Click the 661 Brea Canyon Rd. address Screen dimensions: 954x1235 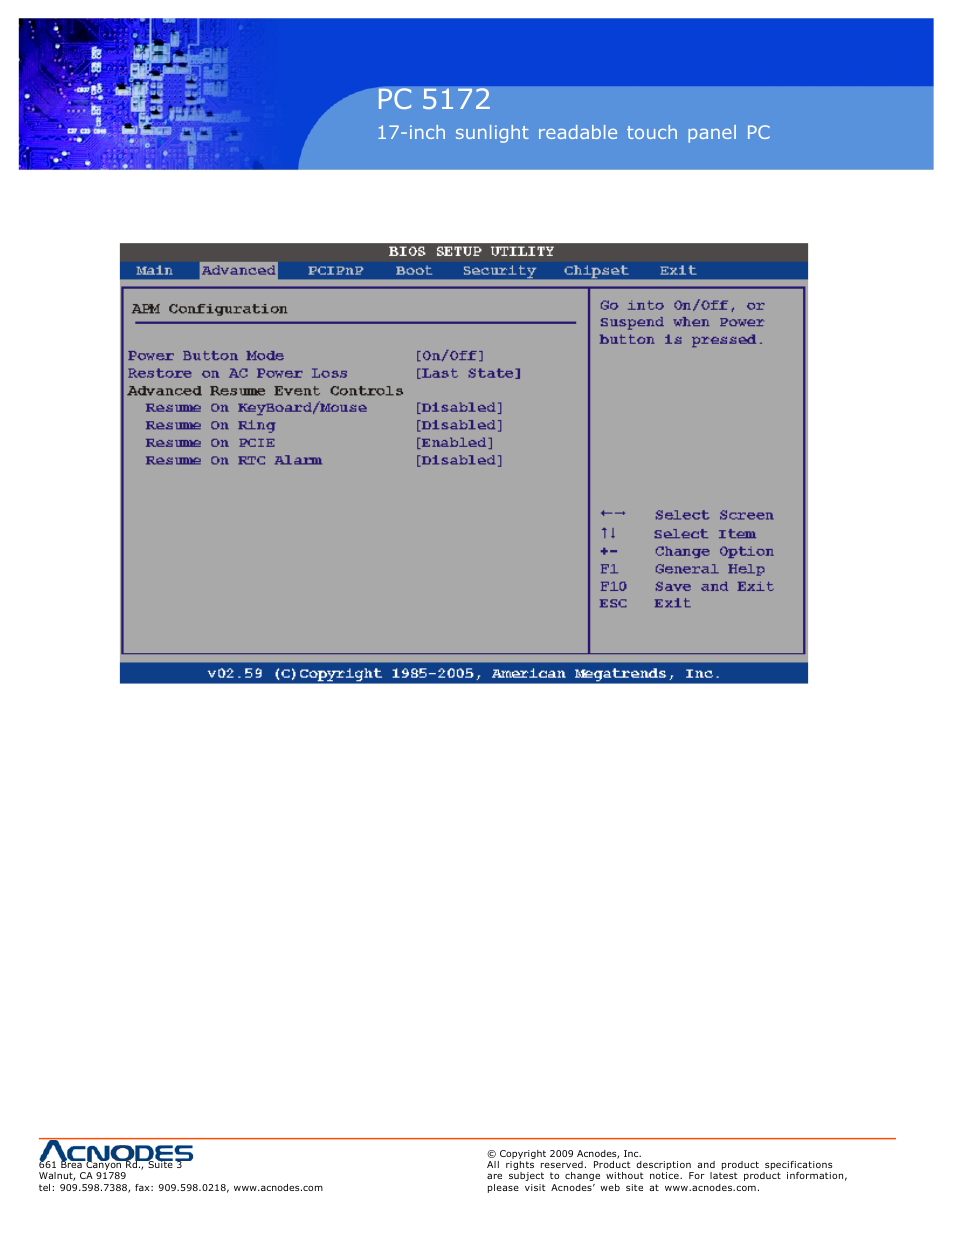point(111,1165)
